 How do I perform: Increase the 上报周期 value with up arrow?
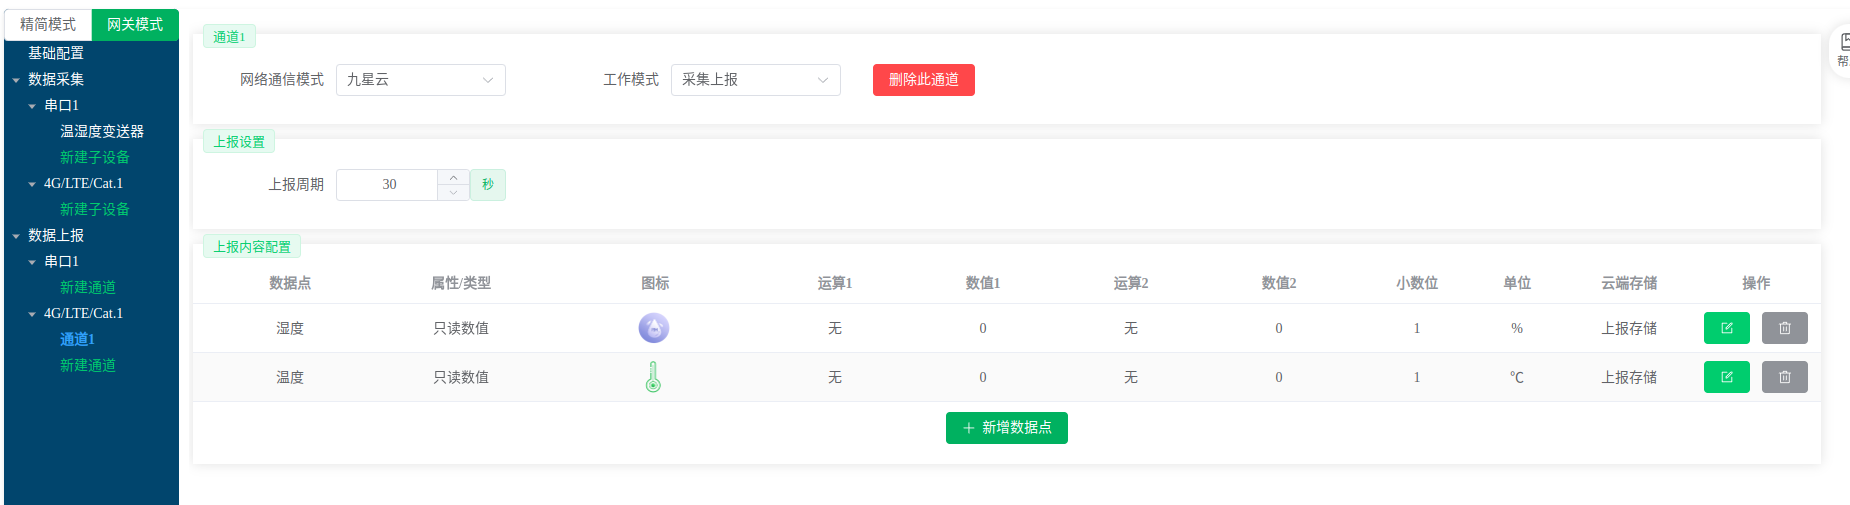pos(453,177)
